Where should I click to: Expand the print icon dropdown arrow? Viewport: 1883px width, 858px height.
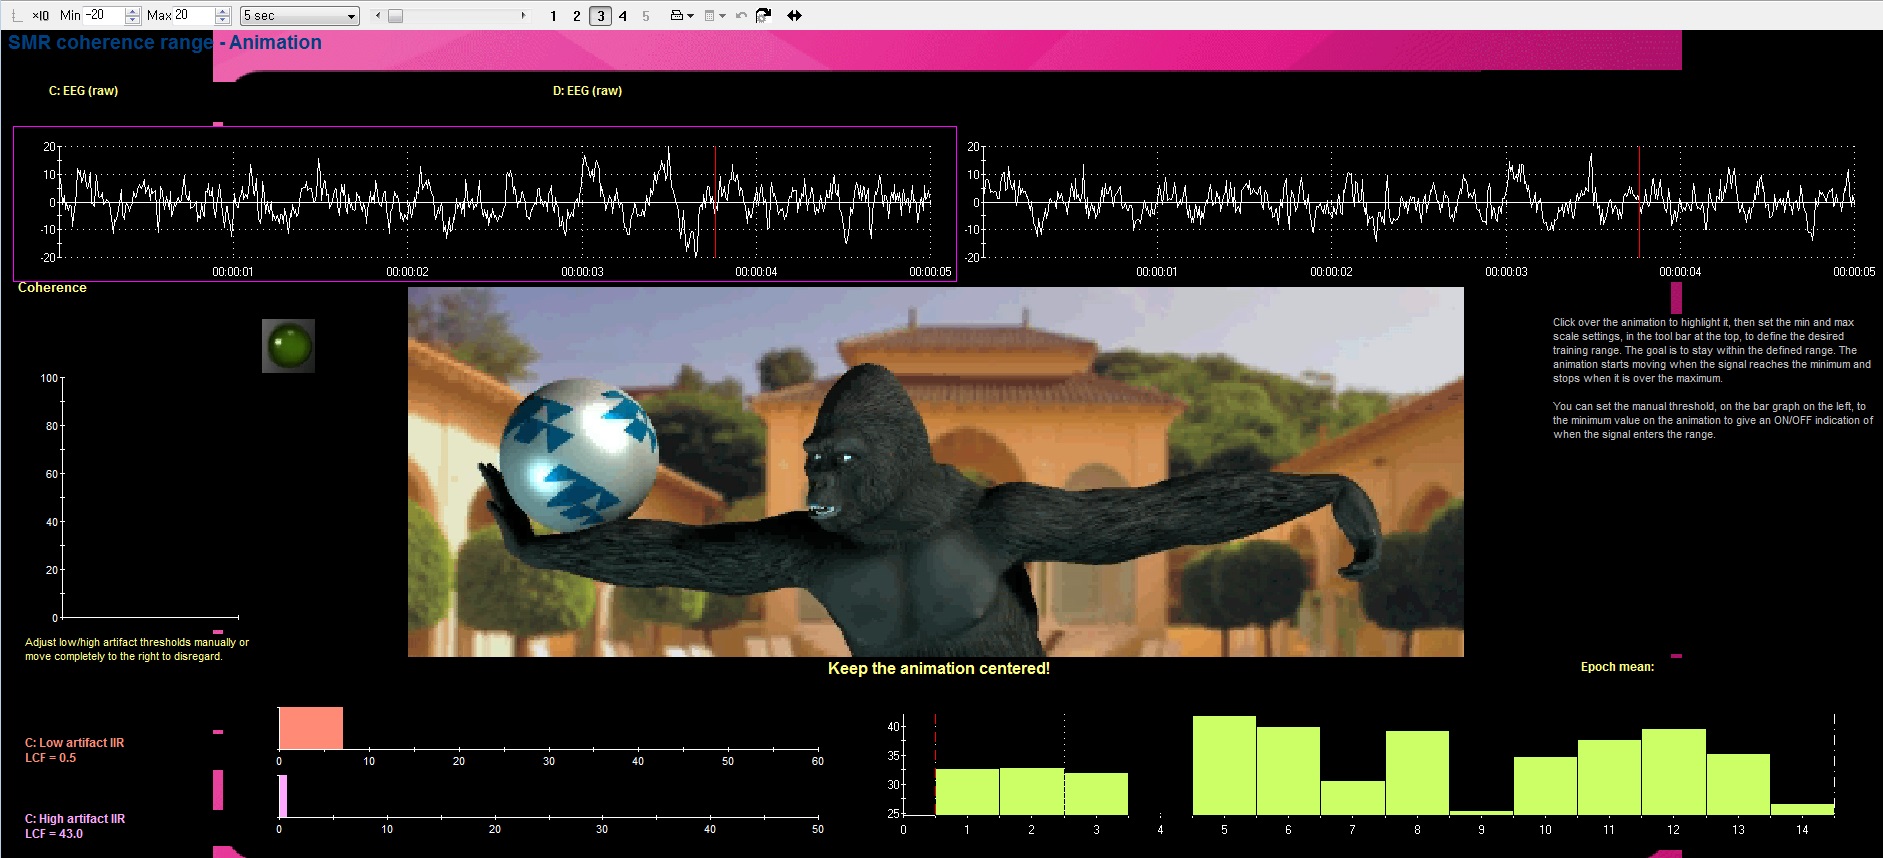coord(691,16)
